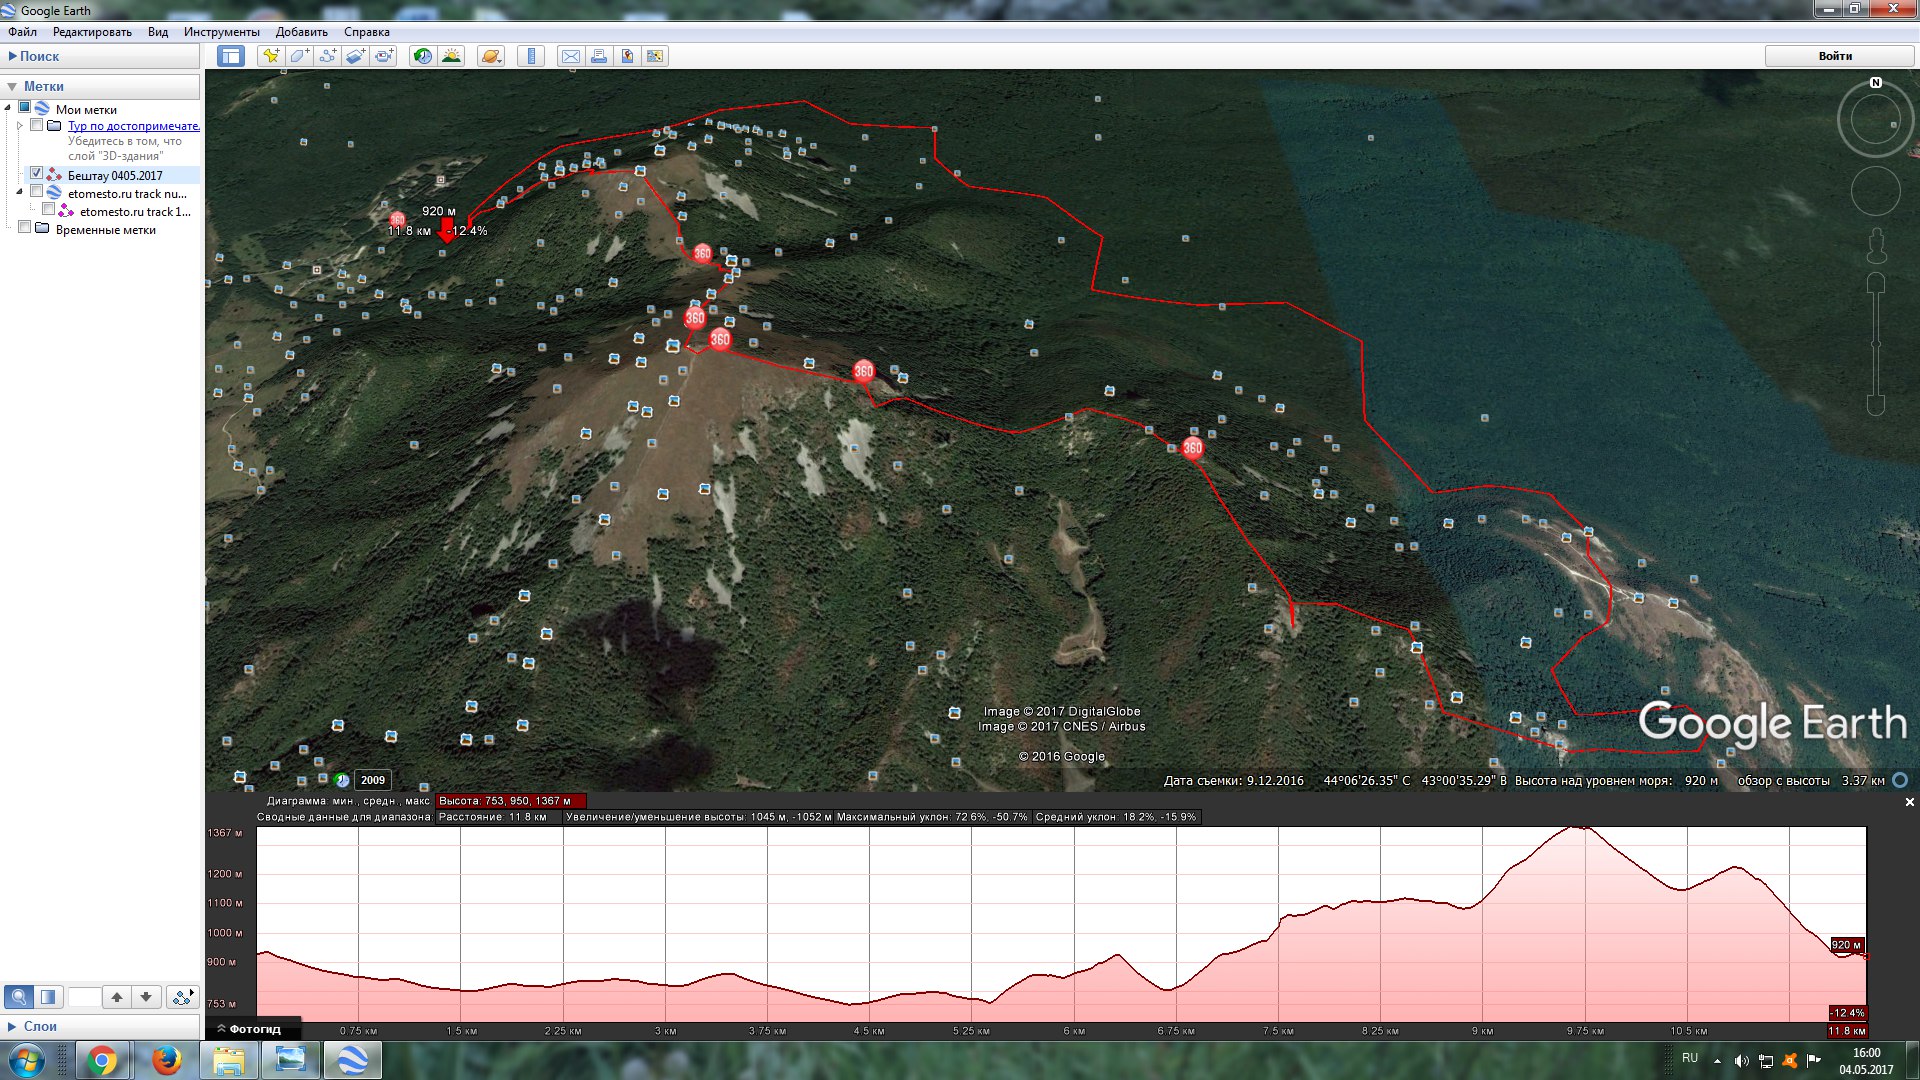Open the planet switcher icon

tap(490, 56)
